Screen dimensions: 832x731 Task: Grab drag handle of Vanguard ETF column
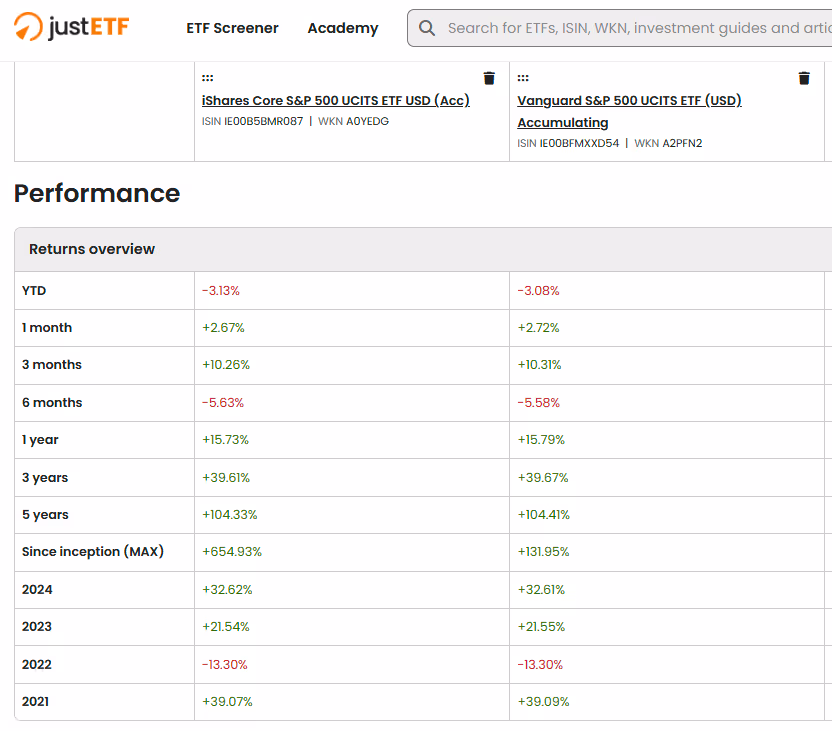[523, 78]
